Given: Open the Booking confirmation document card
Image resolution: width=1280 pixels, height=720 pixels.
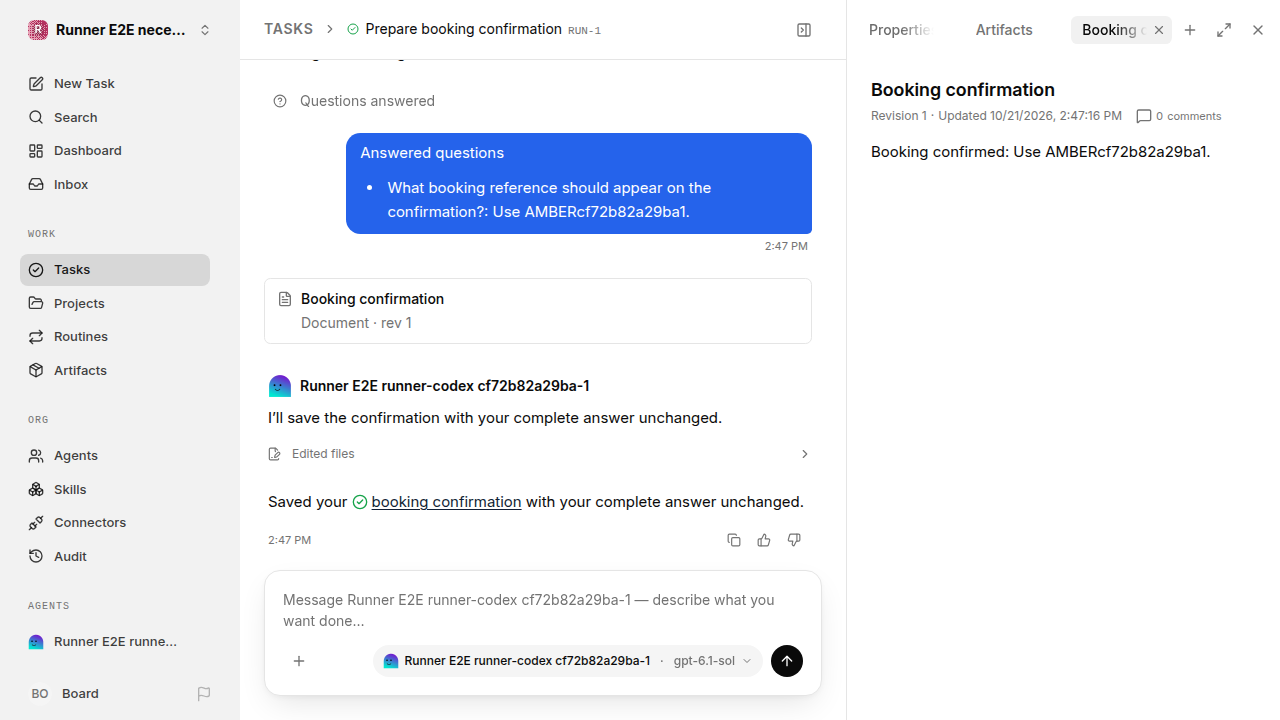Looking at the screenshot, I should (538, 311).
